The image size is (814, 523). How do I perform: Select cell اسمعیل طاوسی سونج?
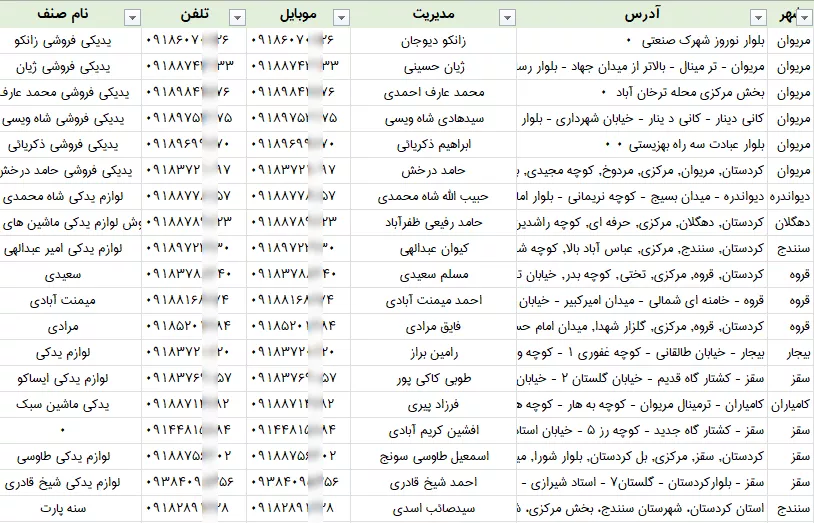[x=433, y=456]
